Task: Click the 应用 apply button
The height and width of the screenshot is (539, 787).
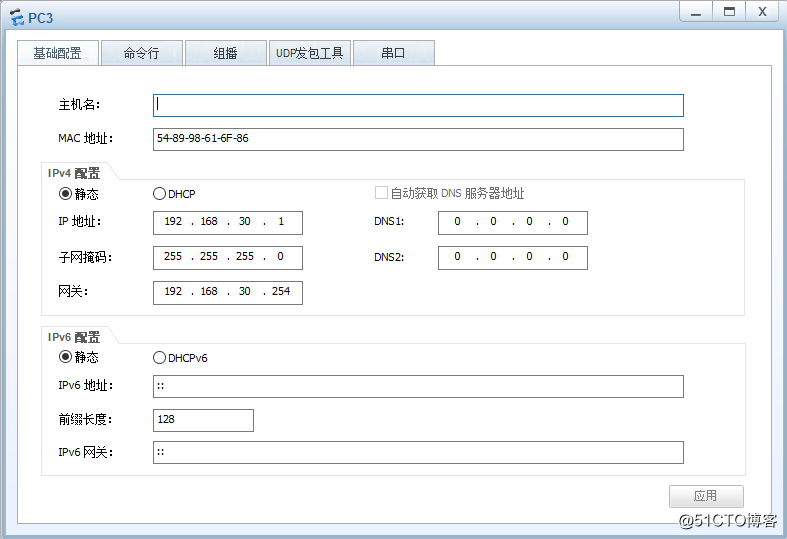Action: click(x=706, y=496)
